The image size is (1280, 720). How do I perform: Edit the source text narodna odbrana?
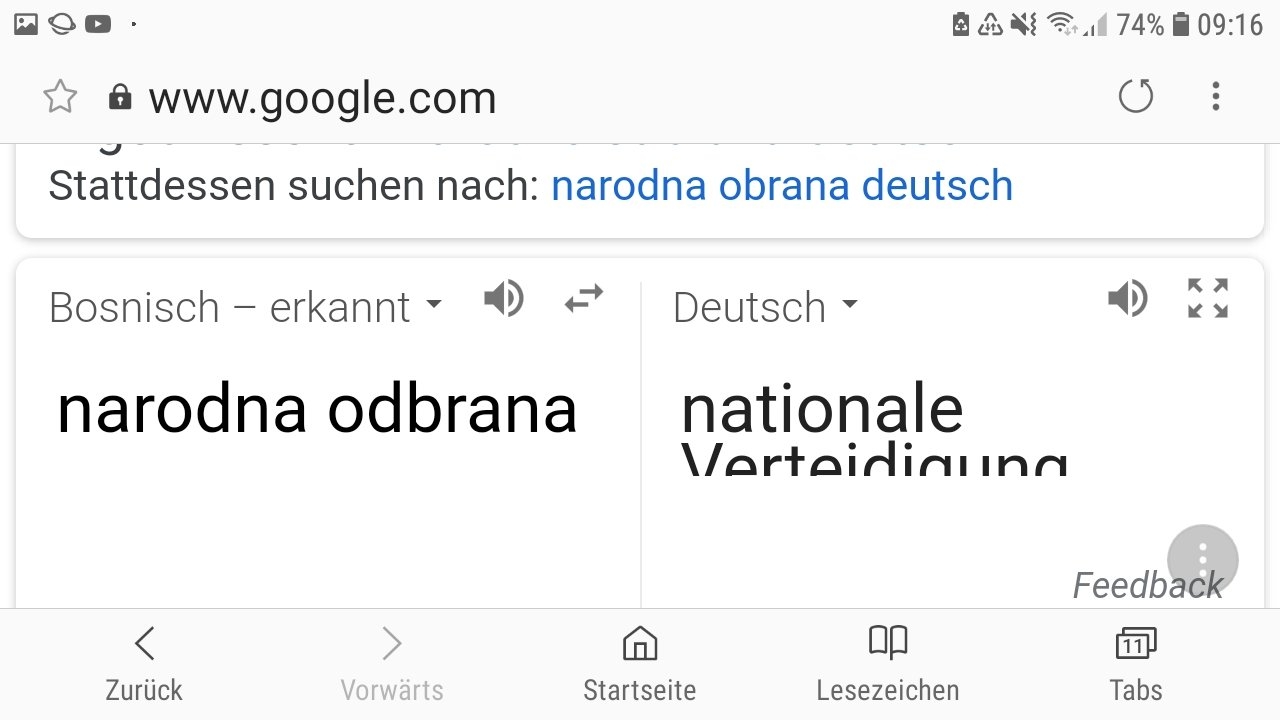[317, 410]
